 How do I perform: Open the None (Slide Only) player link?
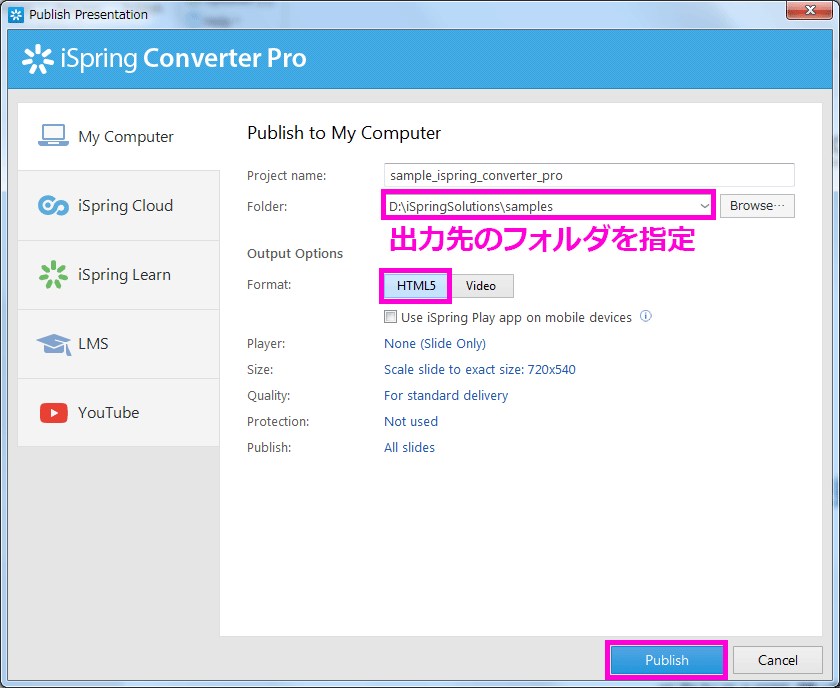(x=435, y=343)
